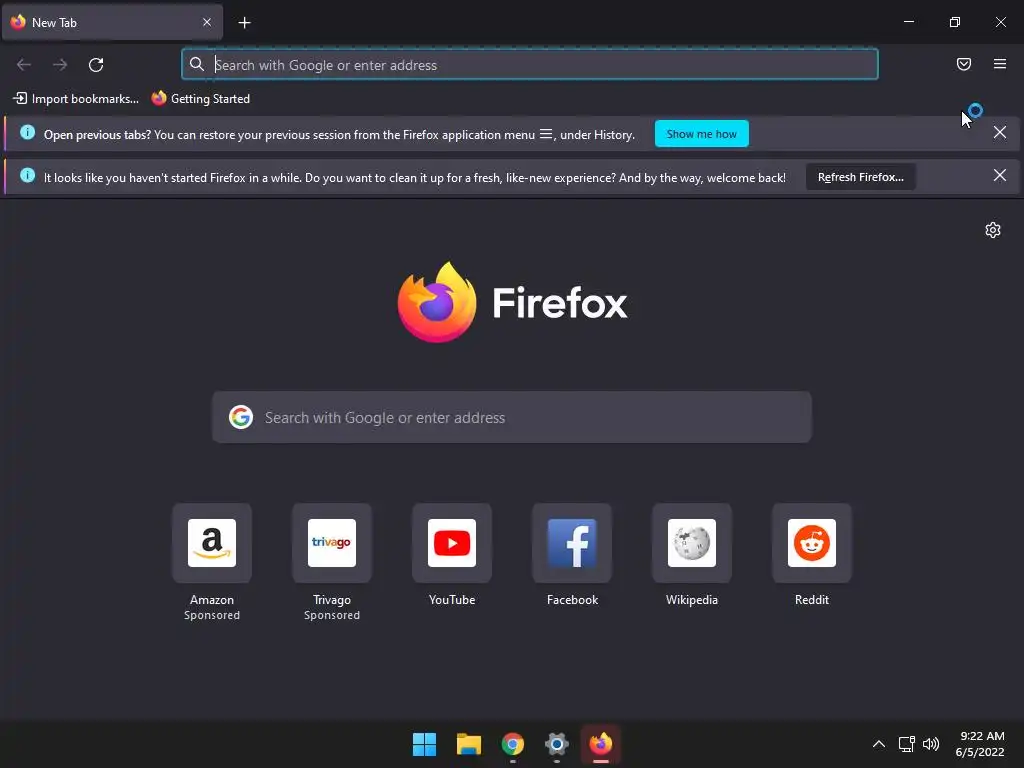1024x768 pixels.
Task: Minimize the Firefox window
Action: [x=909, y=22]
